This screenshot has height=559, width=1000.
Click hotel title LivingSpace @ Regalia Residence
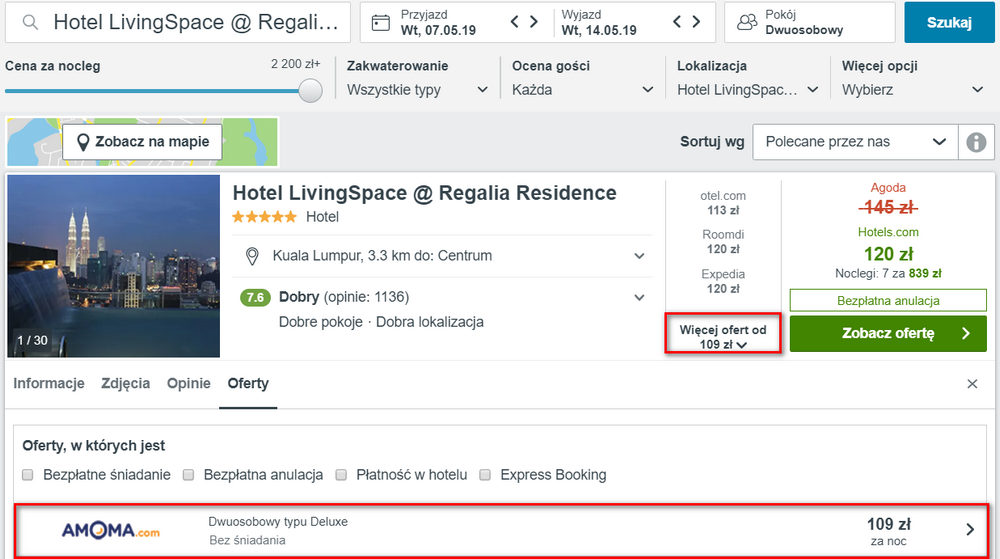pos(424,193)
